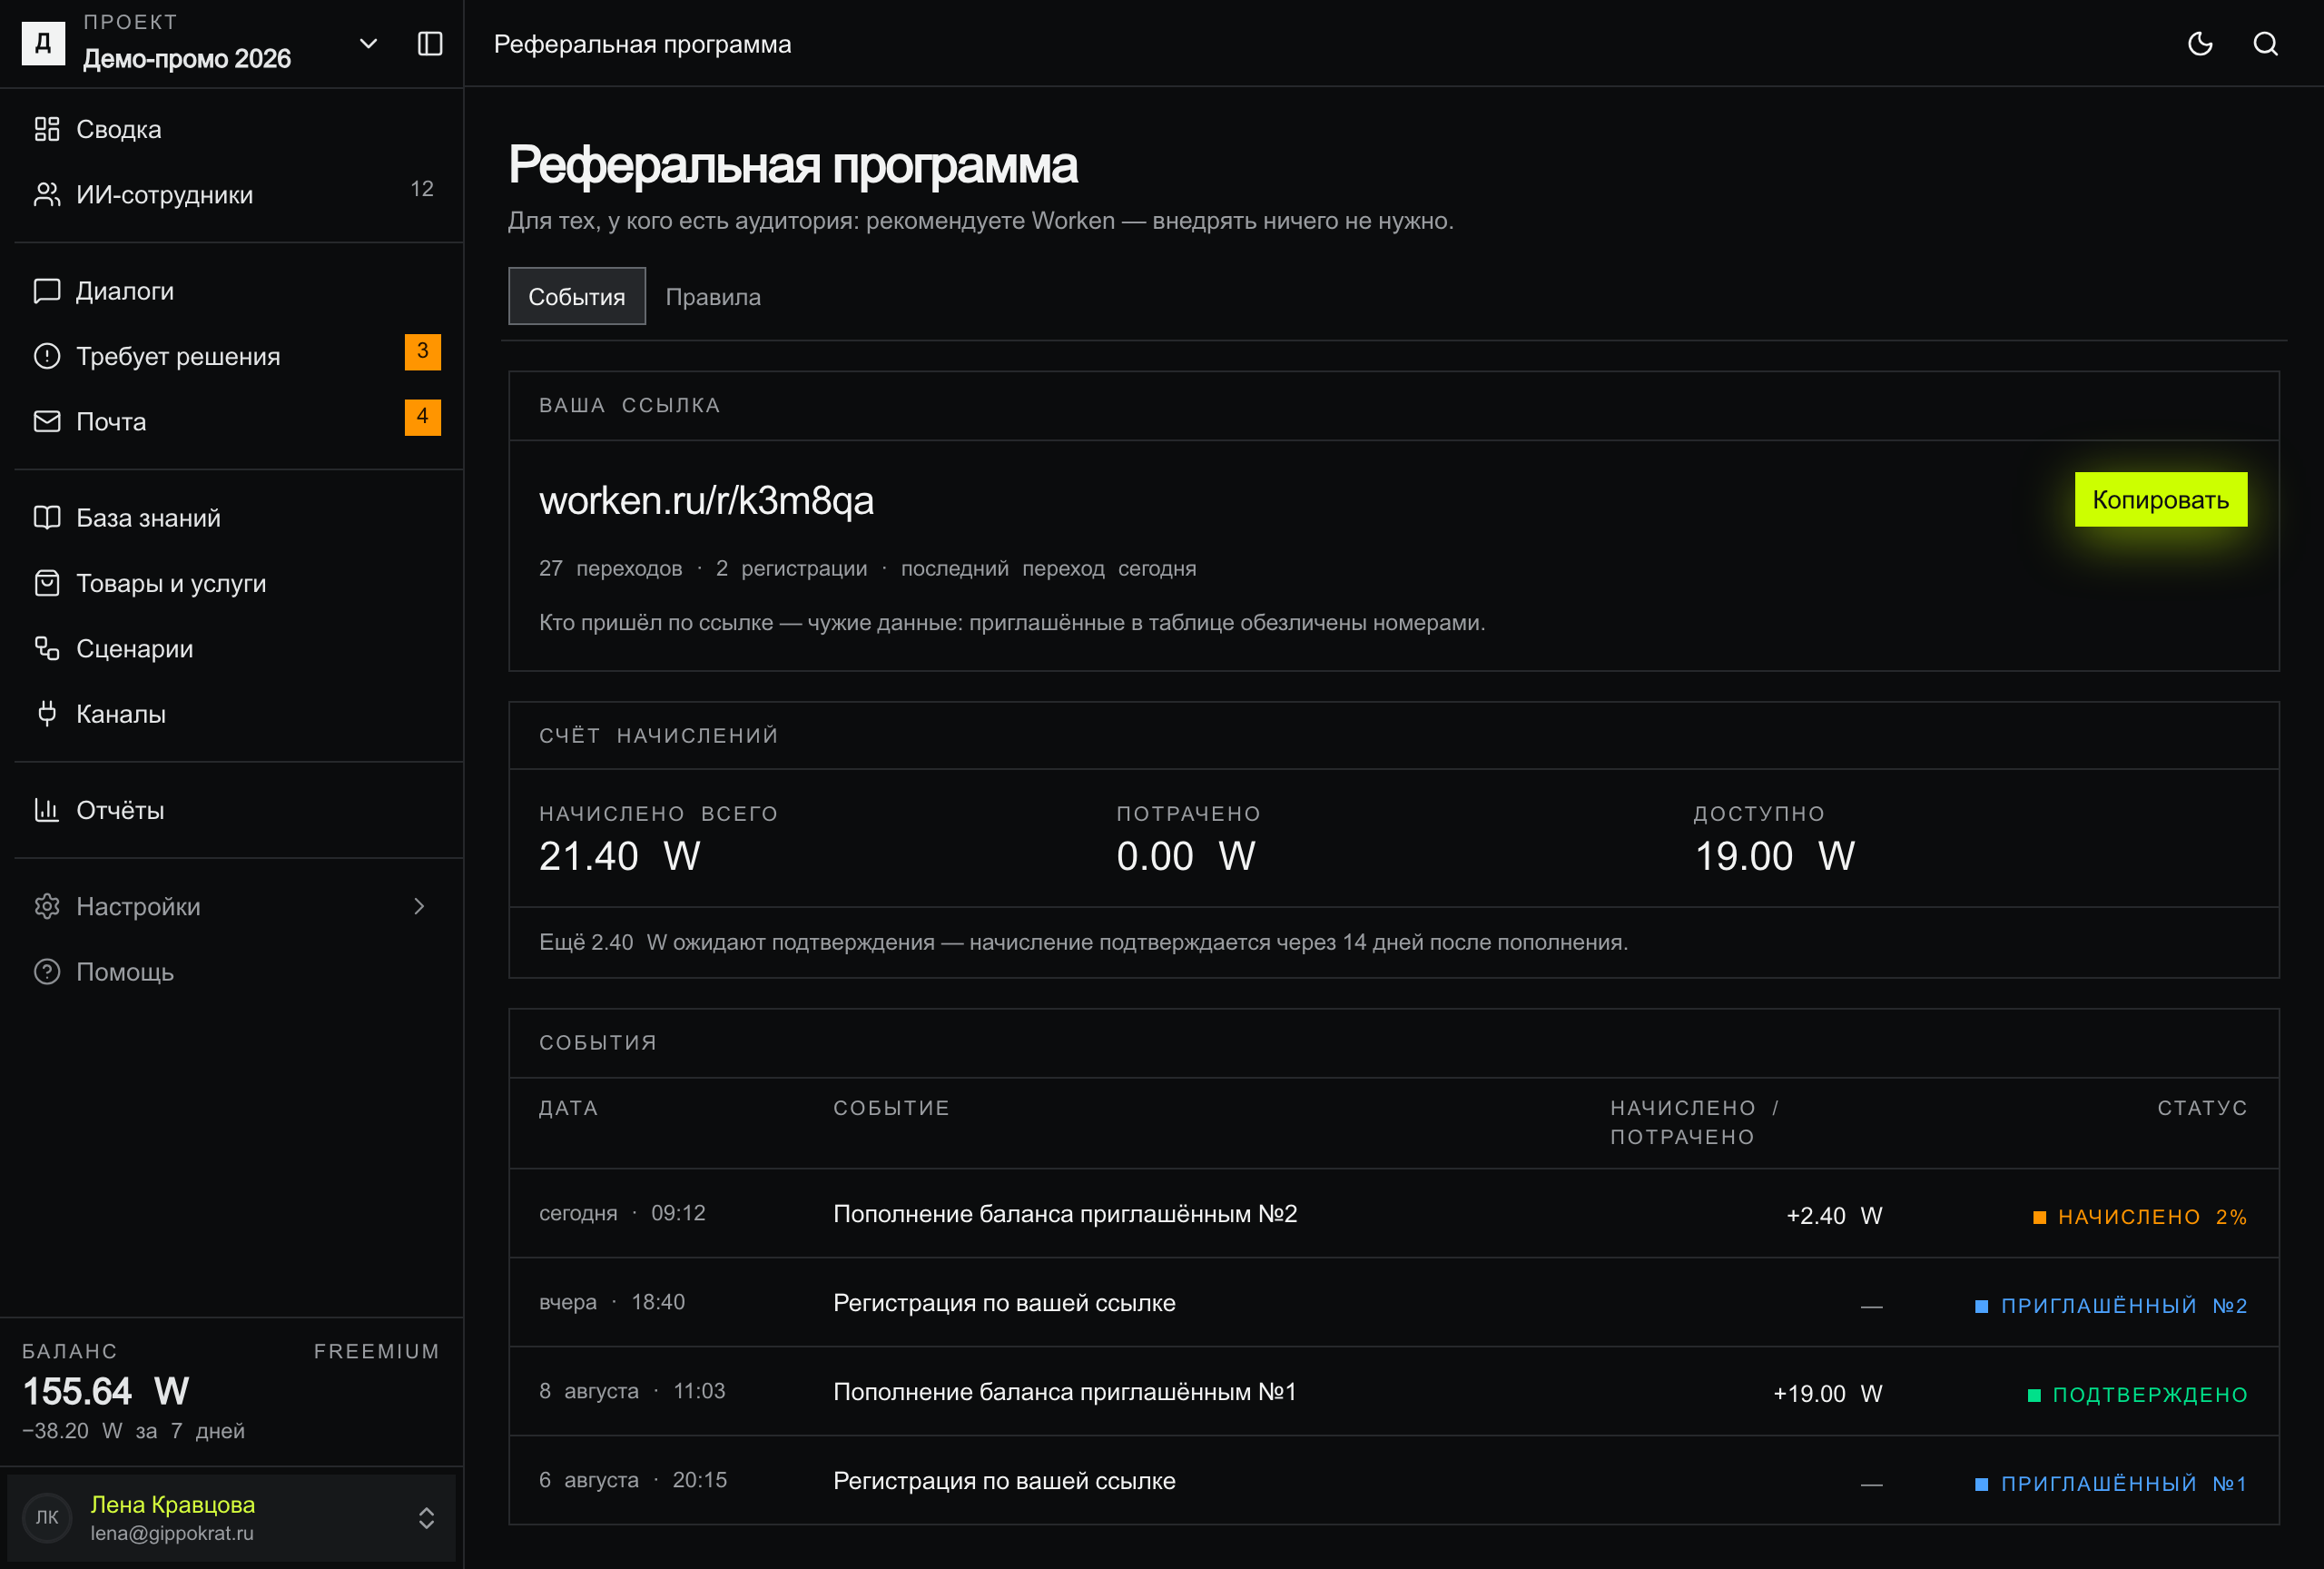Click the row dated сегодня · 09:12

(1394, 1214)
